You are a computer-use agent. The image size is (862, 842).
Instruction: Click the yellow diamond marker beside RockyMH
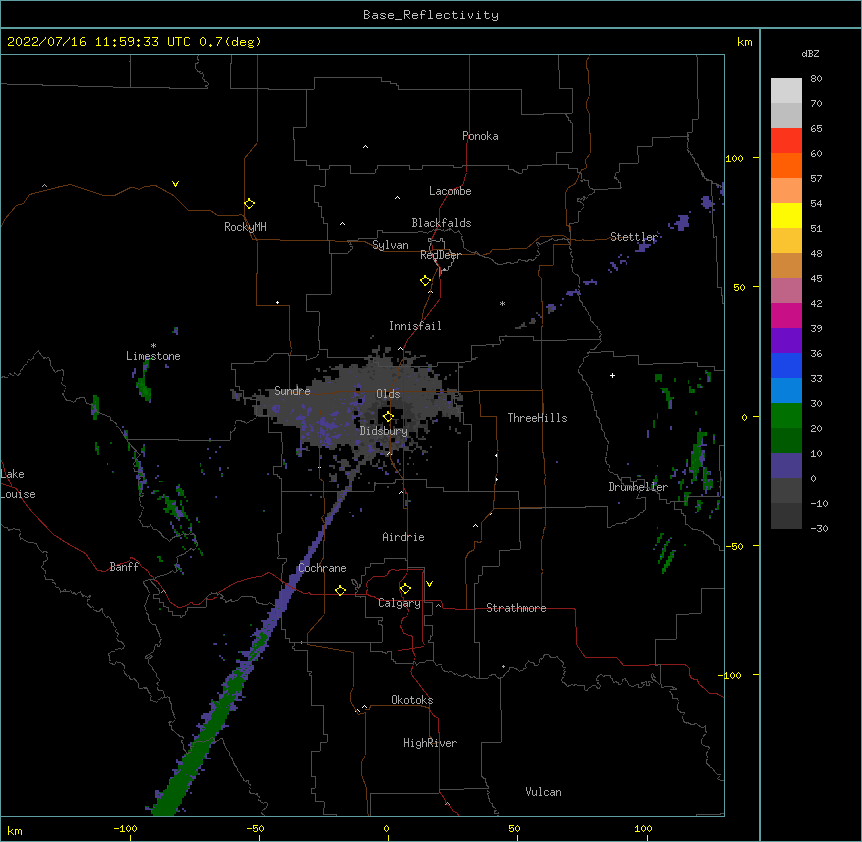(249, 204)
